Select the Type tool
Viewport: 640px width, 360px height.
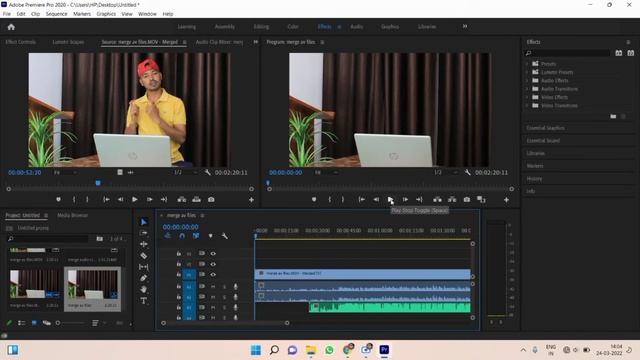(144, 301)
